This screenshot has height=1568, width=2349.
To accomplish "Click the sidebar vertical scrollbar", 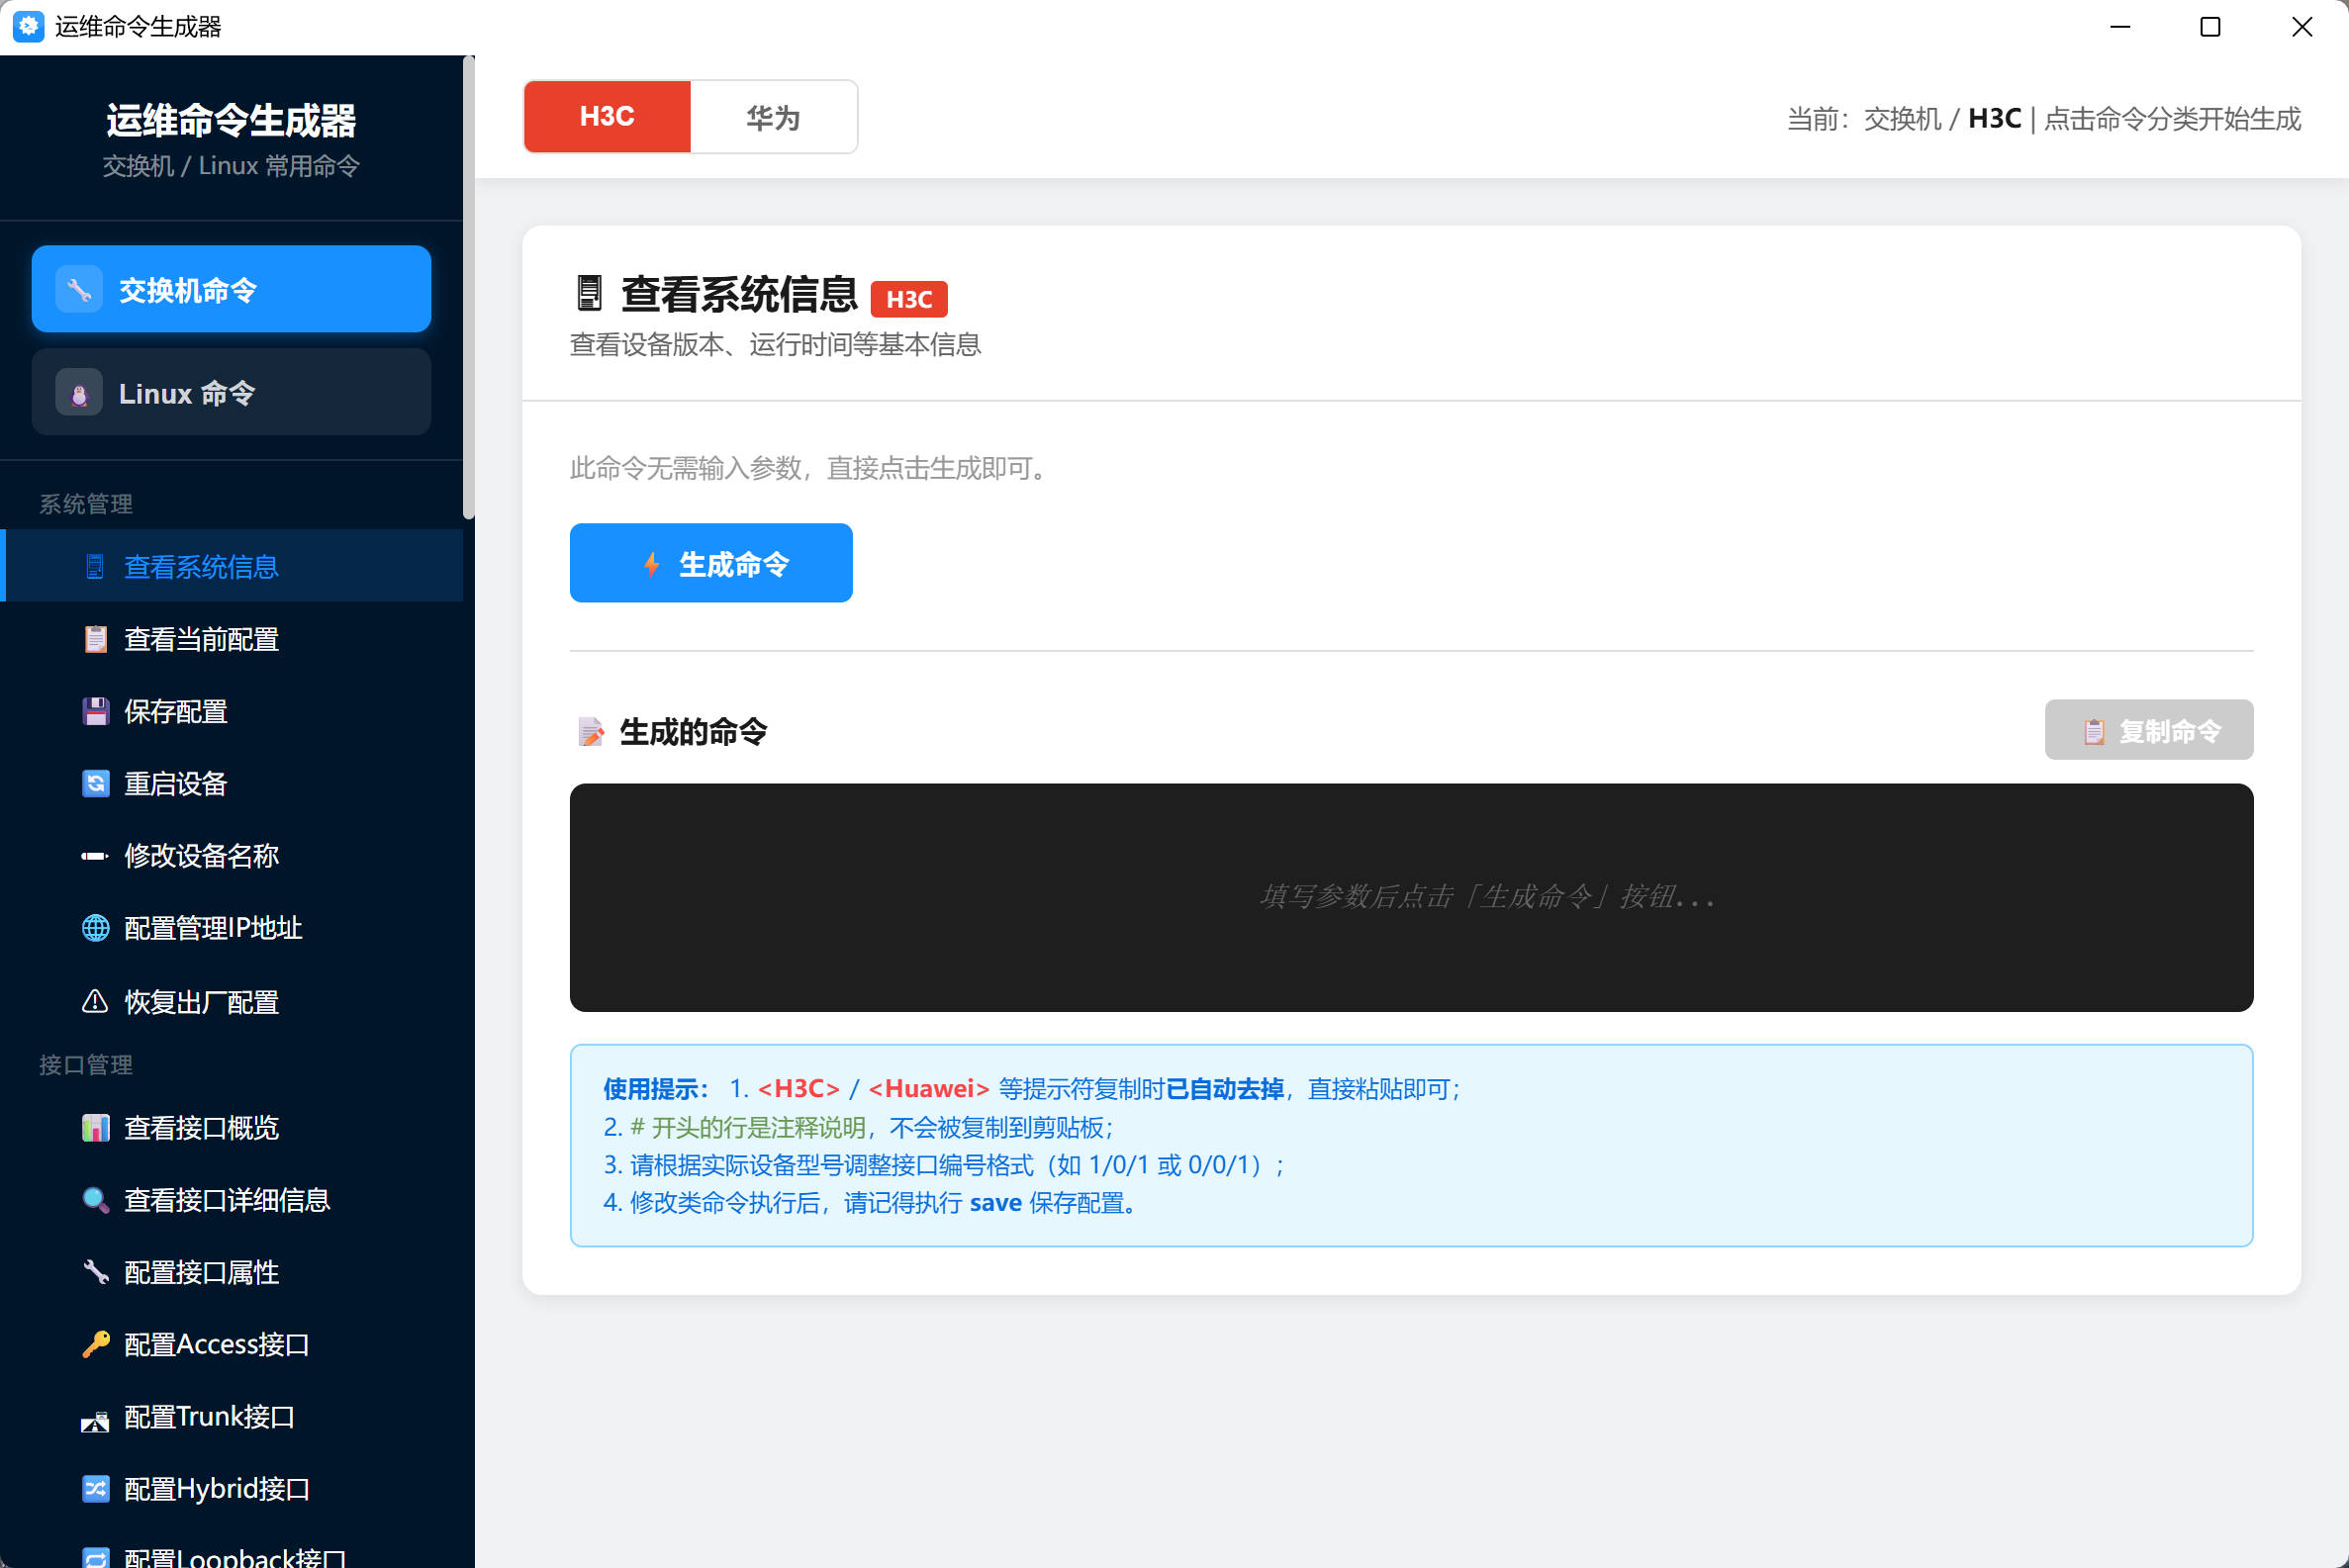I will click(468, 288).
